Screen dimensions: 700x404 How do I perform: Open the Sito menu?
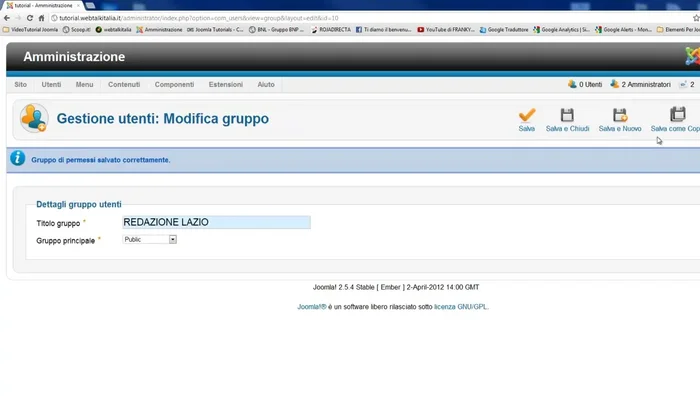coord(21,84)
